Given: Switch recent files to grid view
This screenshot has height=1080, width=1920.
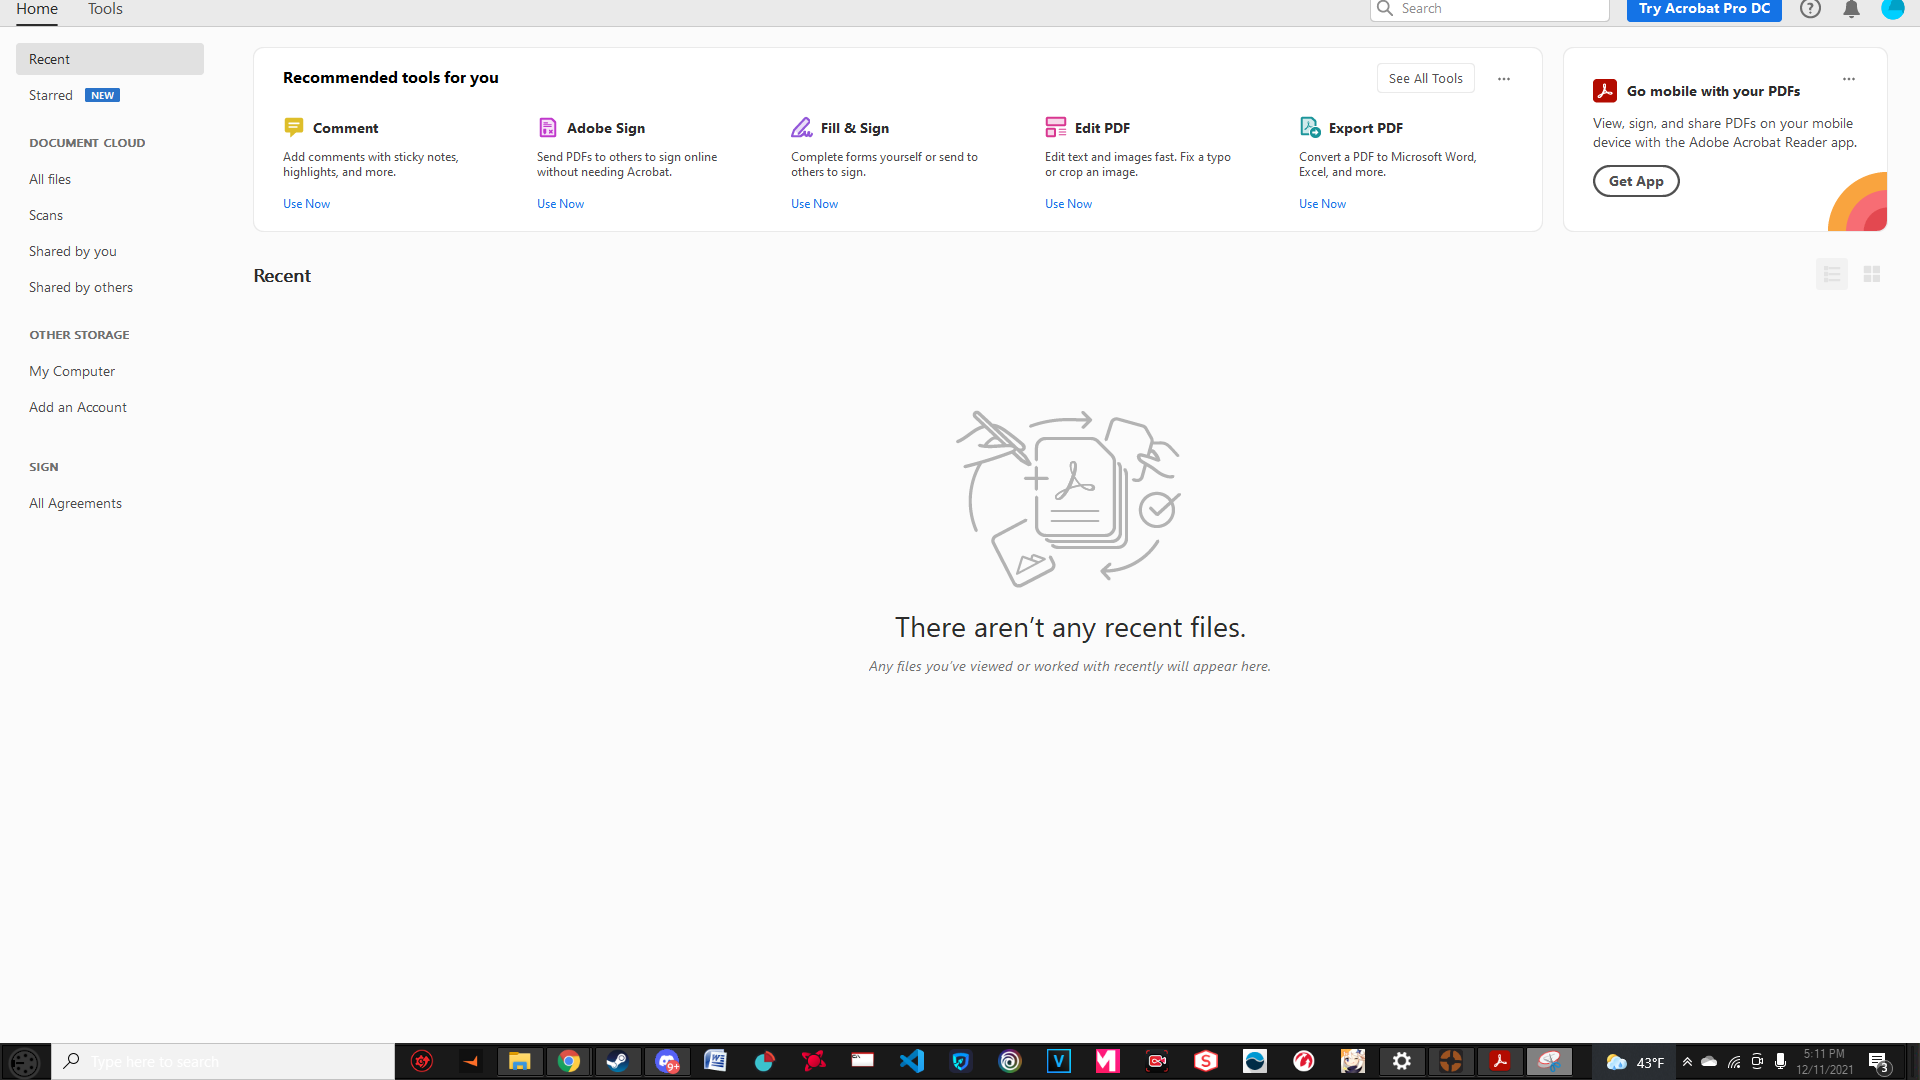Looking at the screenshot, I should coord(1872,273).
